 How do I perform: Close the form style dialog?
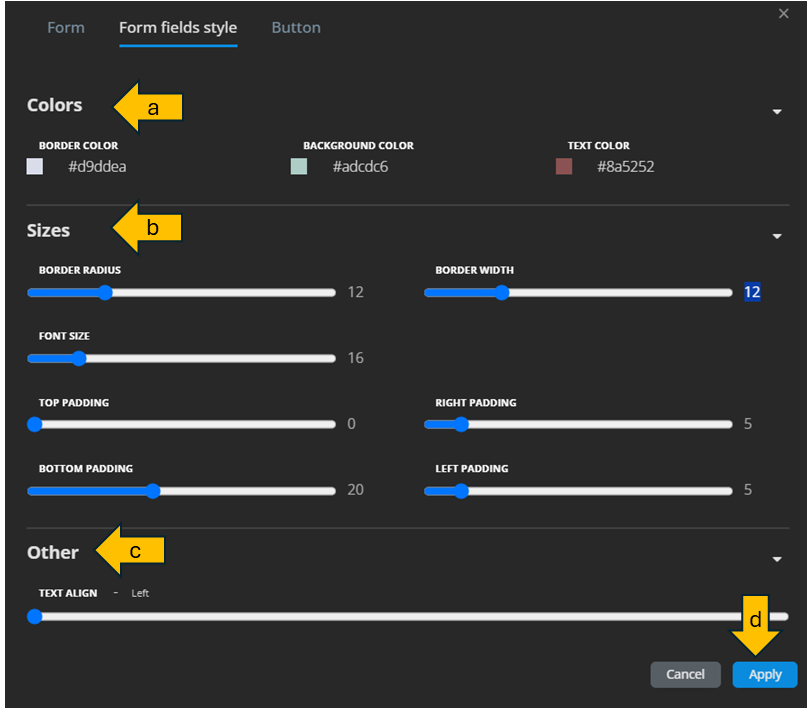(783, 13)
